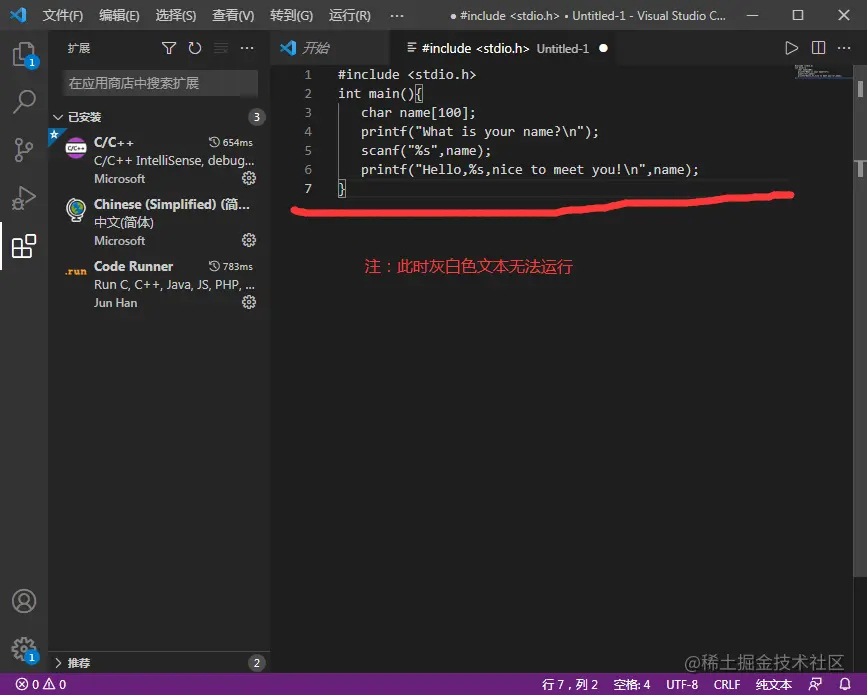Open the Source Control view
Viewport: 867px width, 695px height.
(24, 150)
